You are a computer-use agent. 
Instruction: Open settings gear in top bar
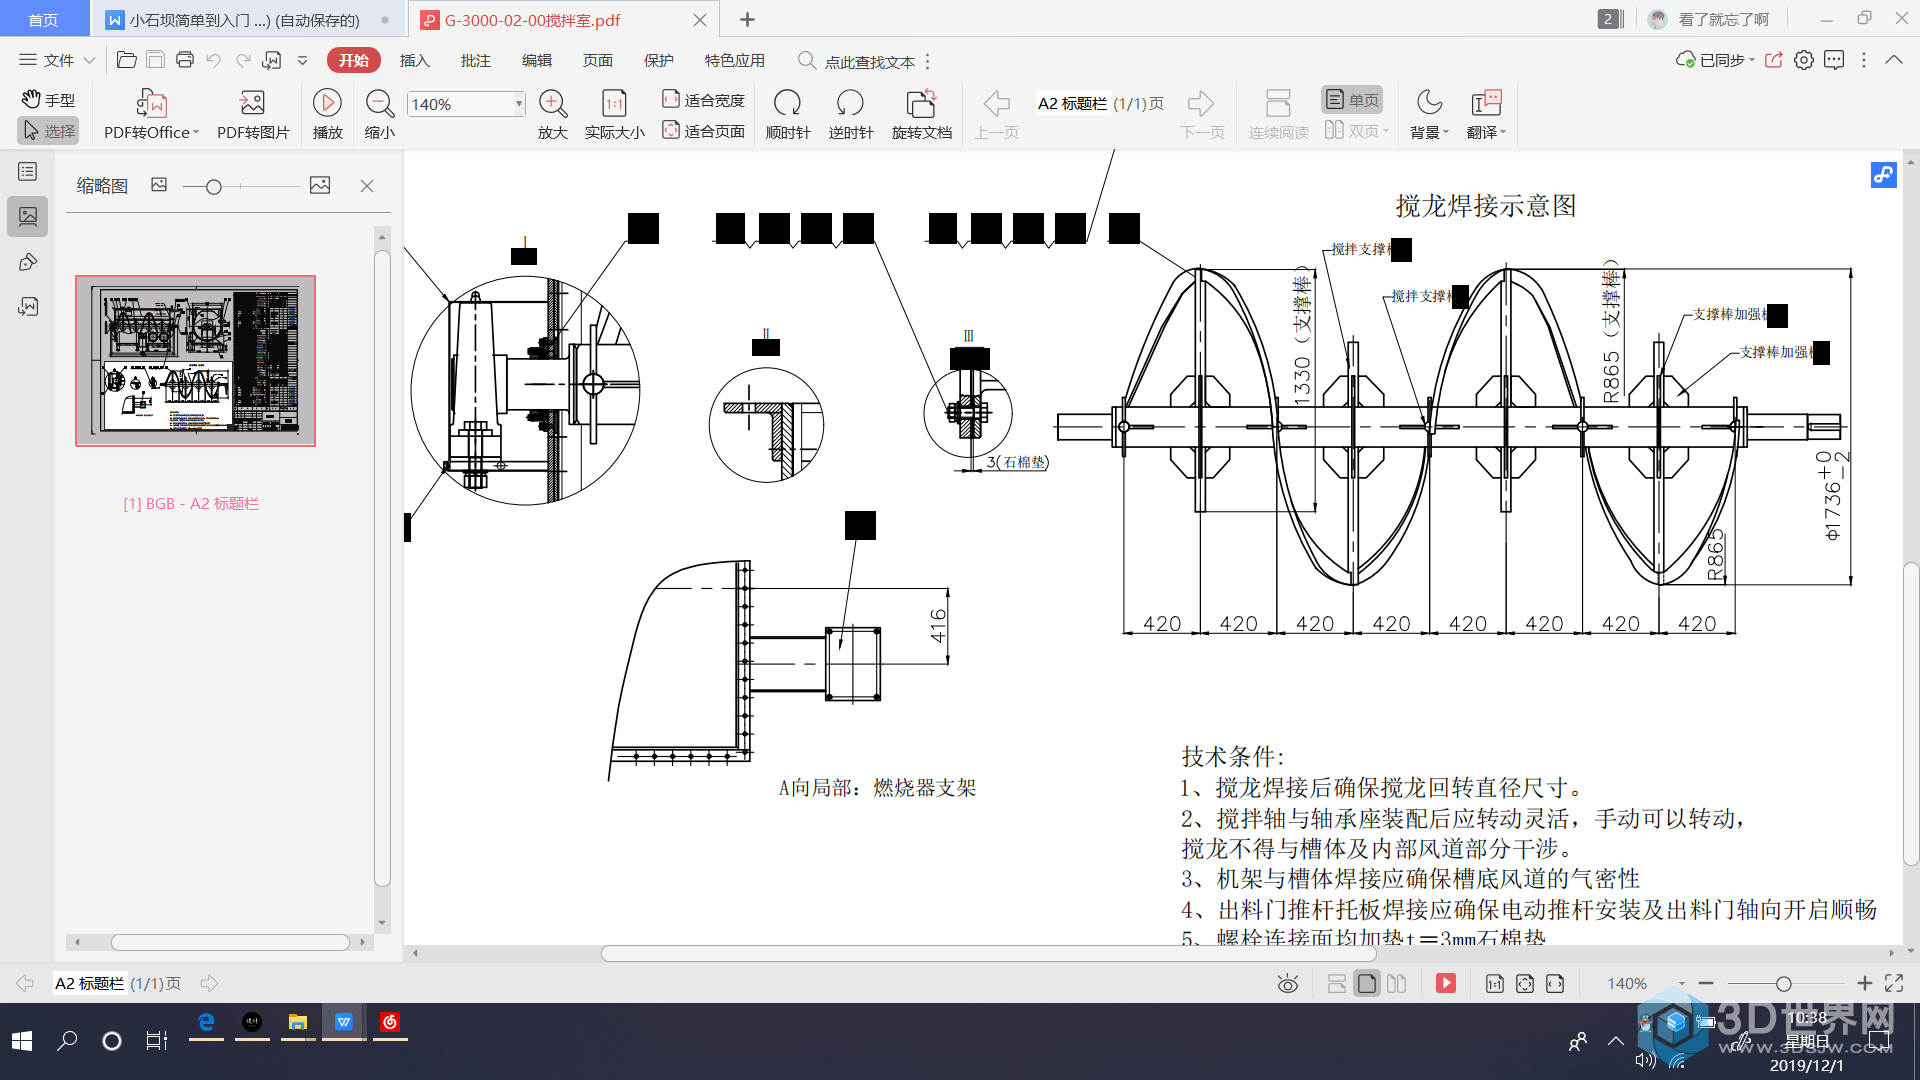coord(1804,60)
